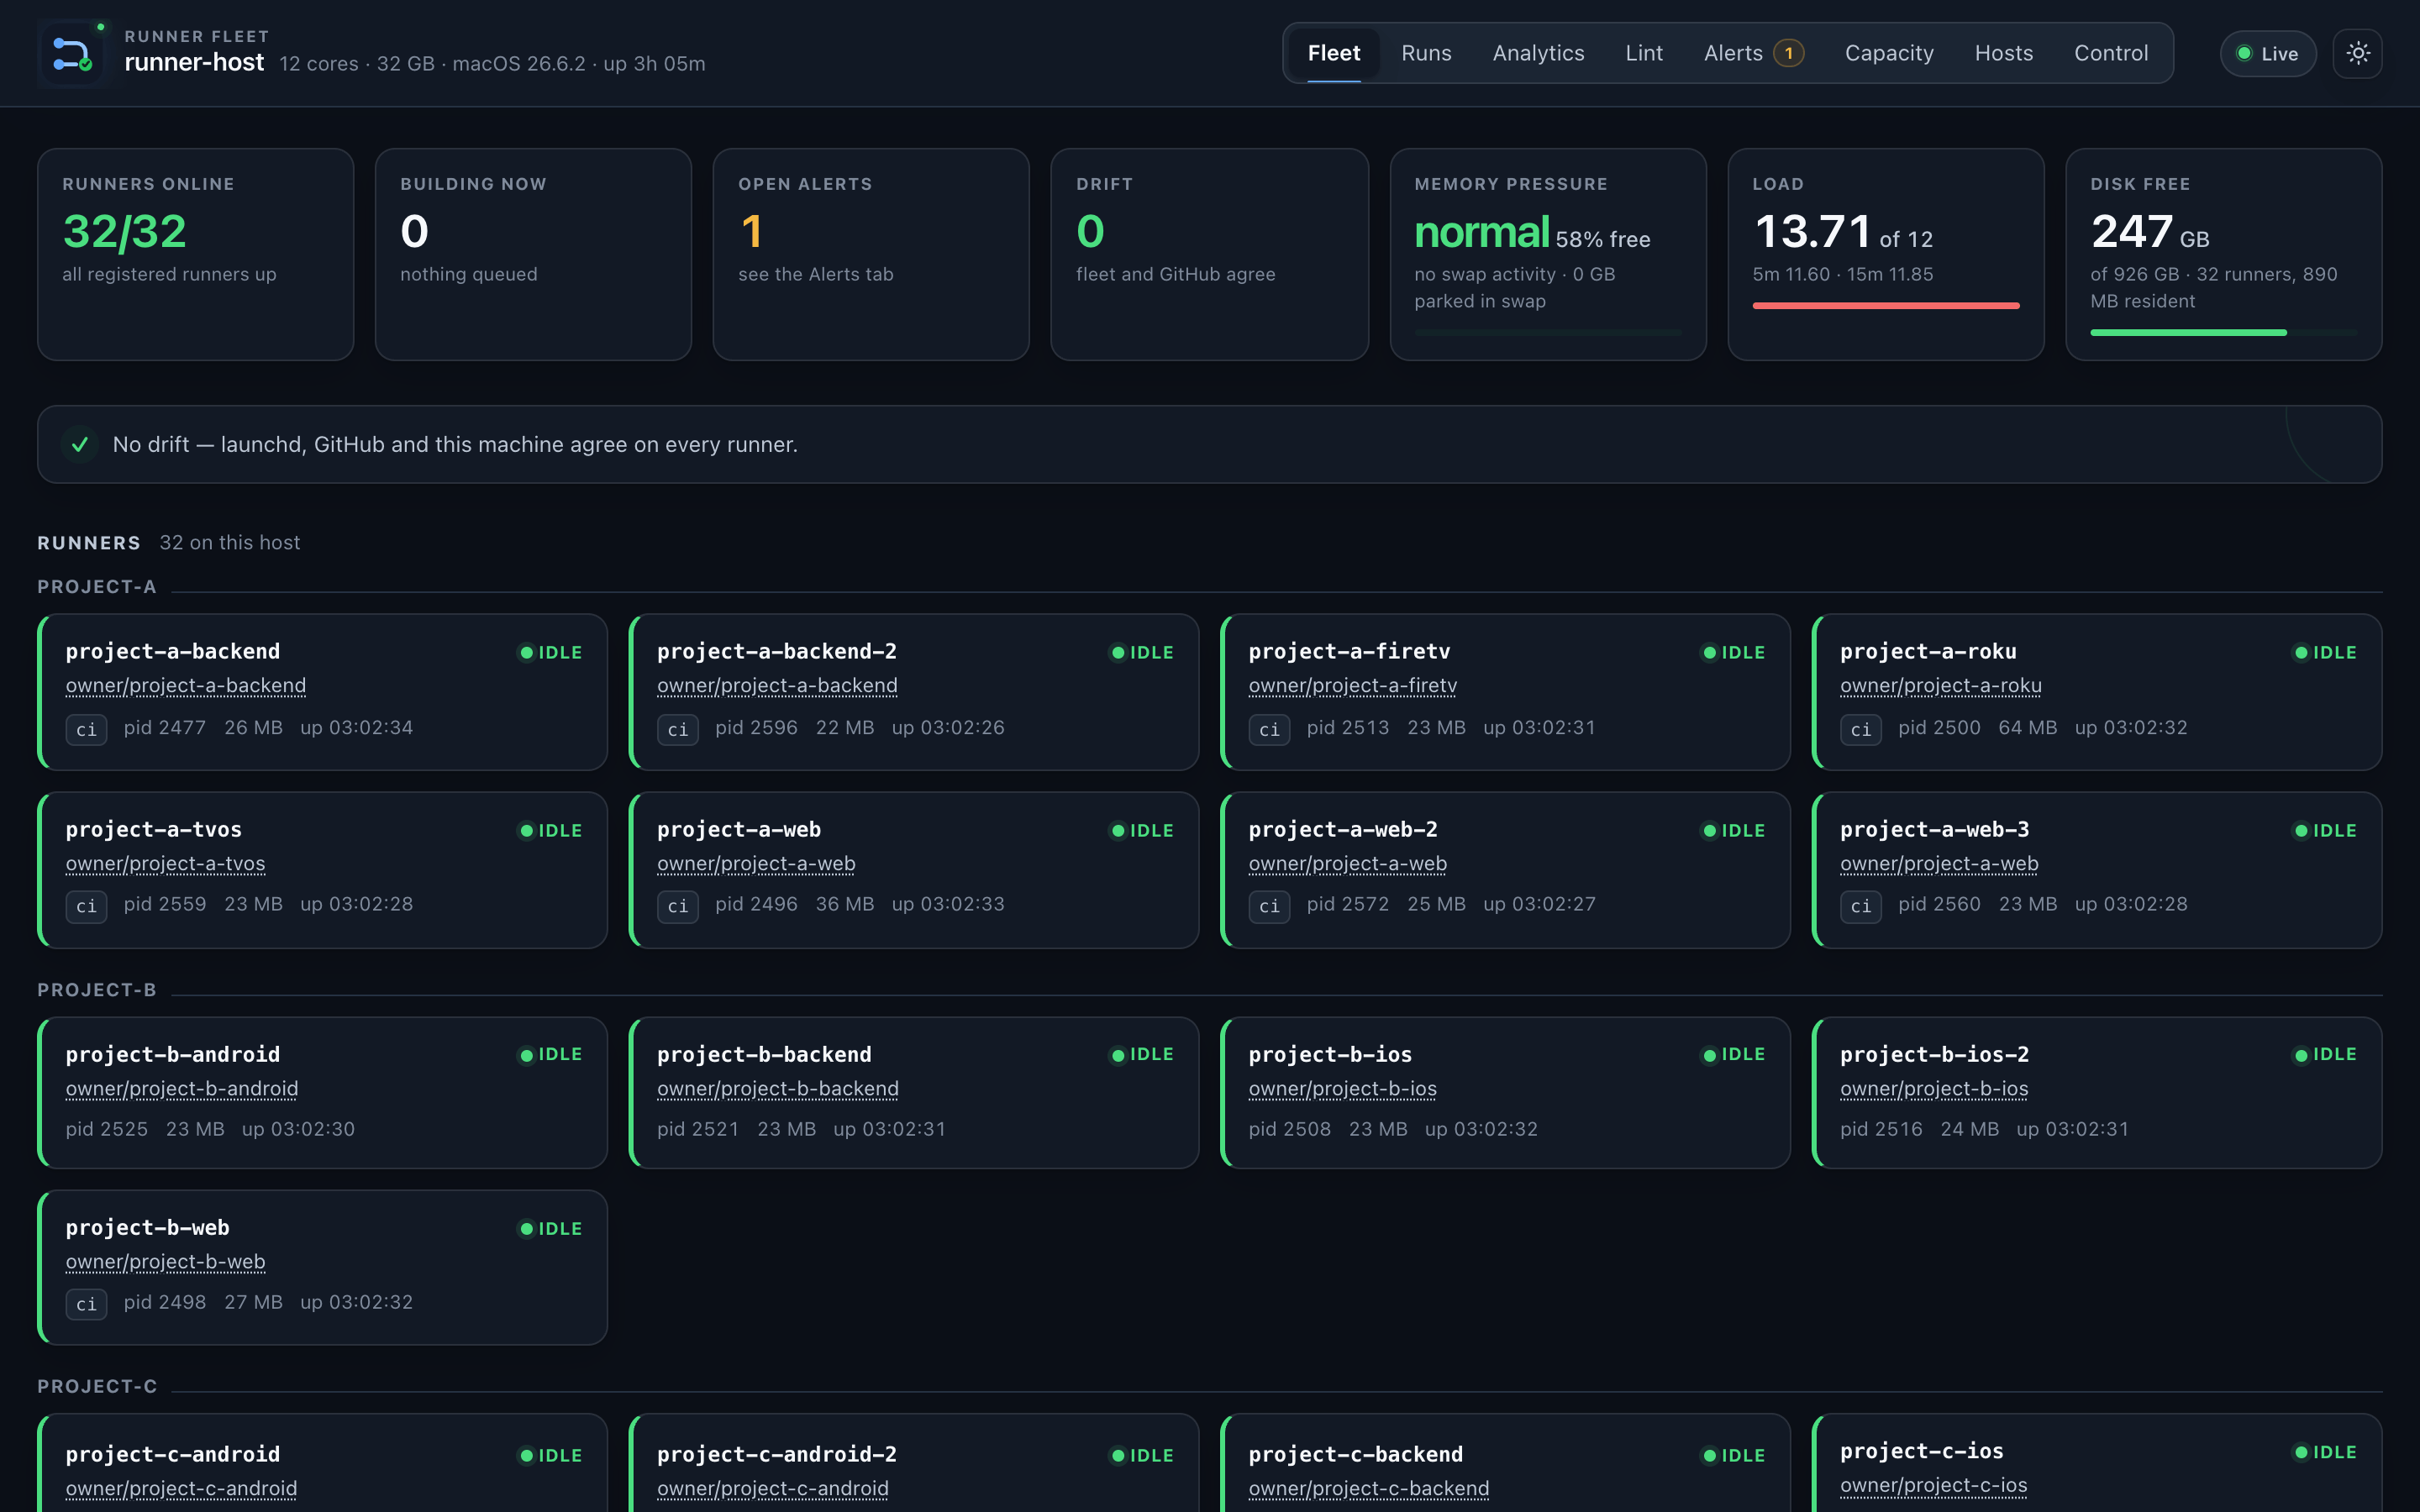Click the runner-host hostname in header
The image size is (2420, 1512).
pyautogui.click(x=194, y=63)
